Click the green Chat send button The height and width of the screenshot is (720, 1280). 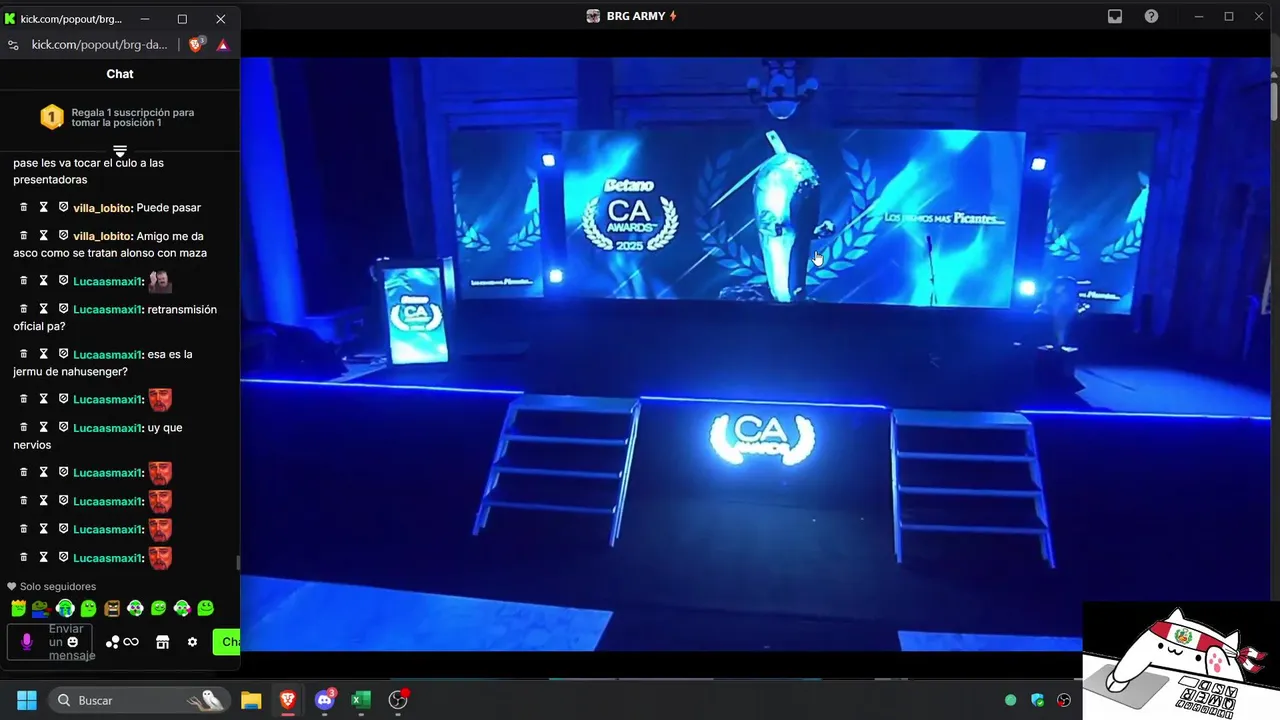(227, 642)
